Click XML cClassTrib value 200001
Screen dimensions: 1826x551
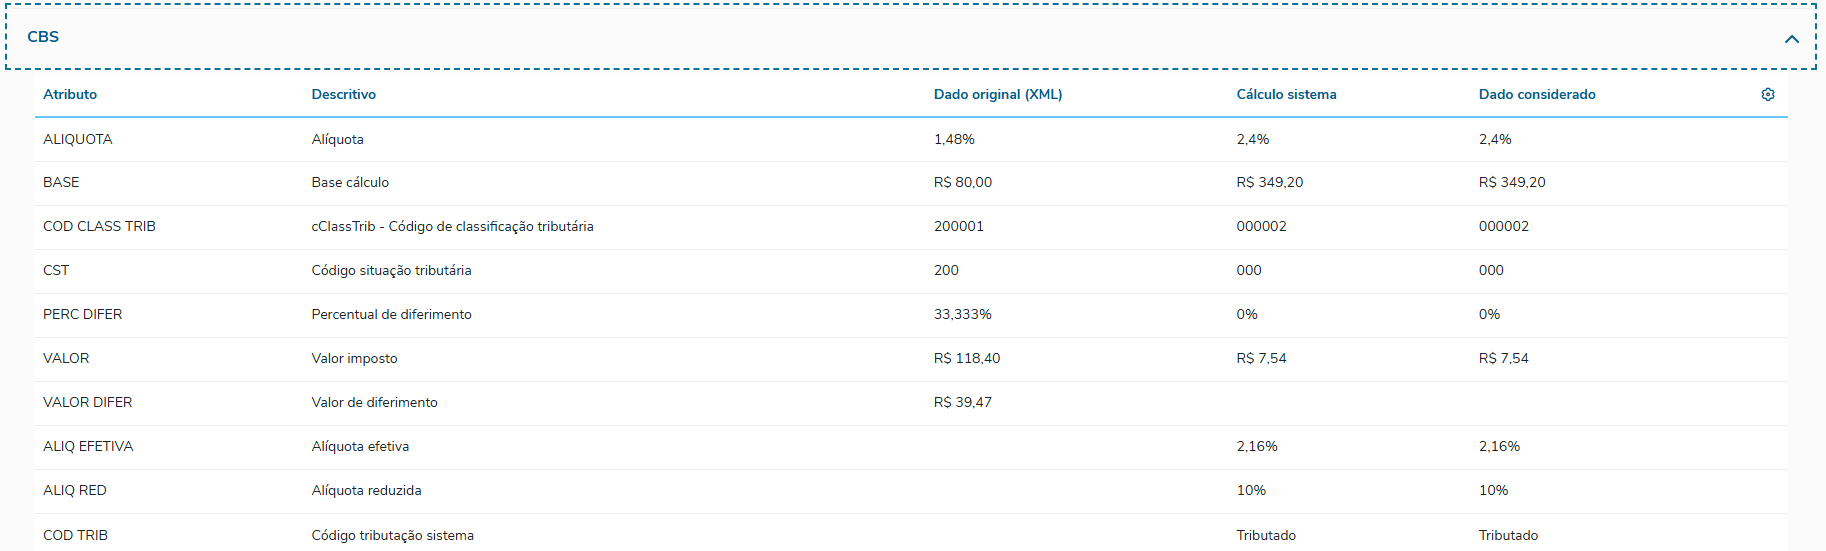click(958, 226)
